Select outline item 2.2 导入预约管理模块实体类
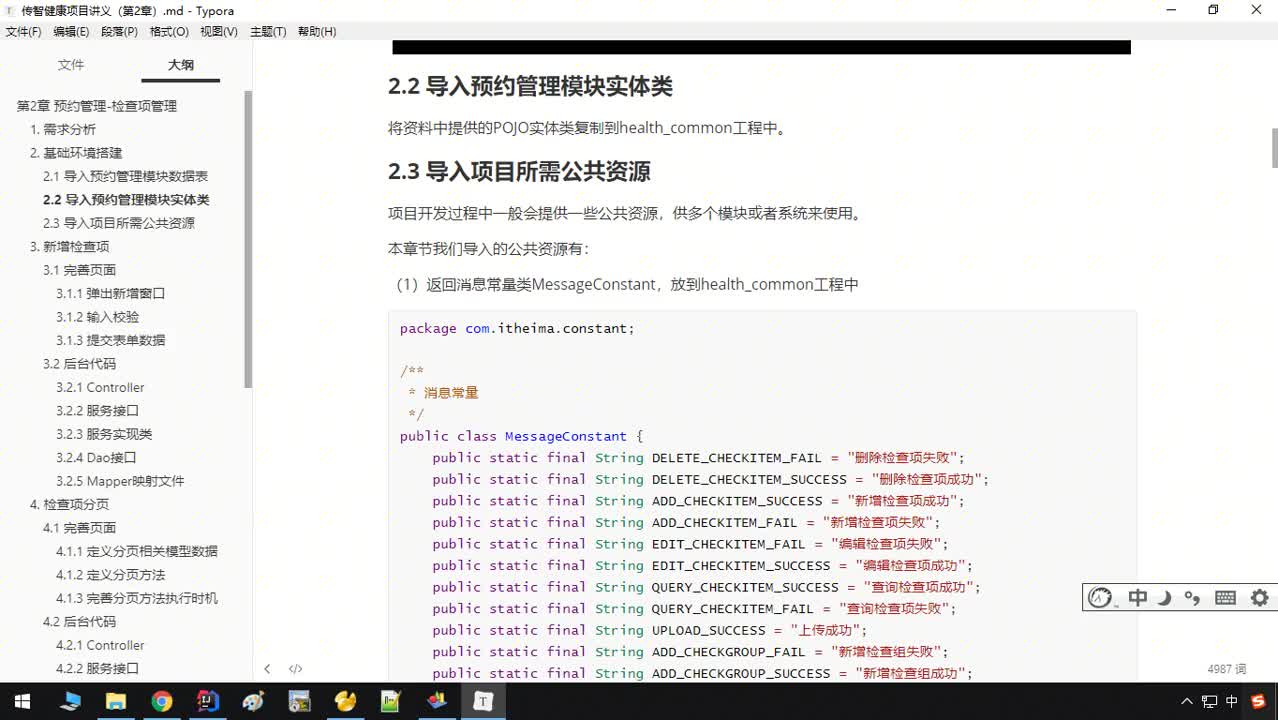1278x720 pixels. (126, 200)
